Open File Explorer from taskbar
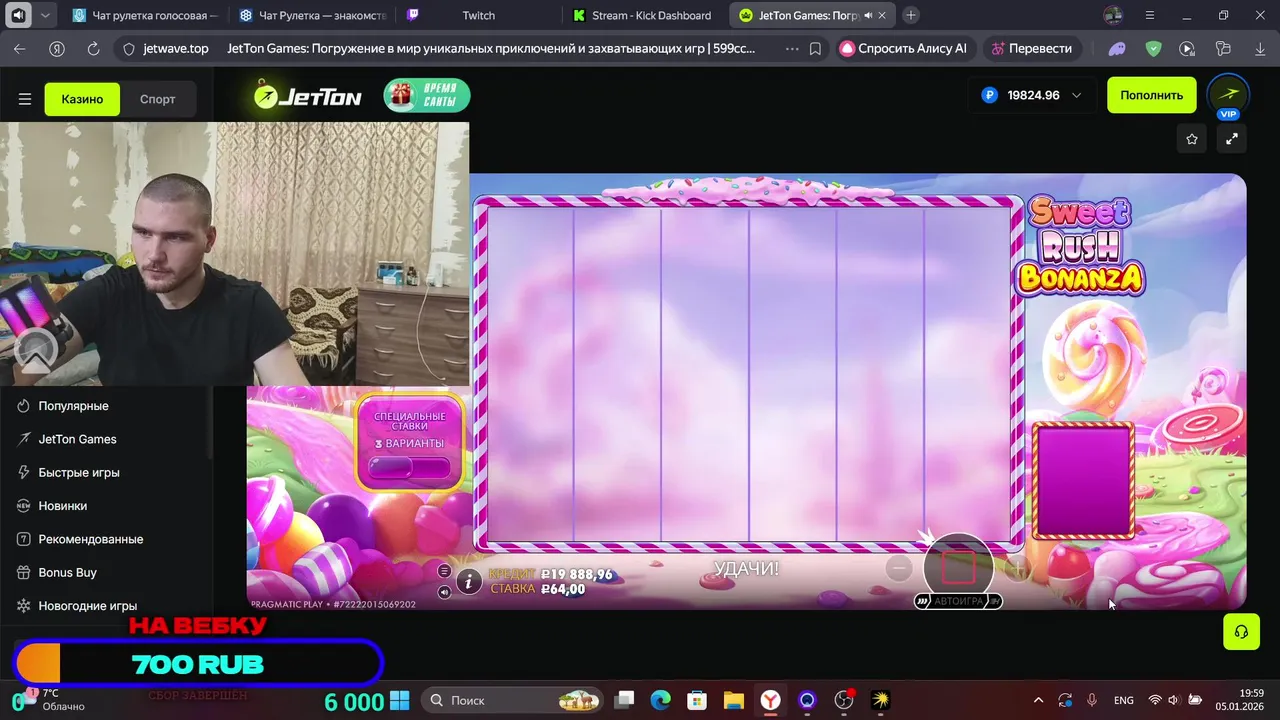1280x720 pixels. 734,700
